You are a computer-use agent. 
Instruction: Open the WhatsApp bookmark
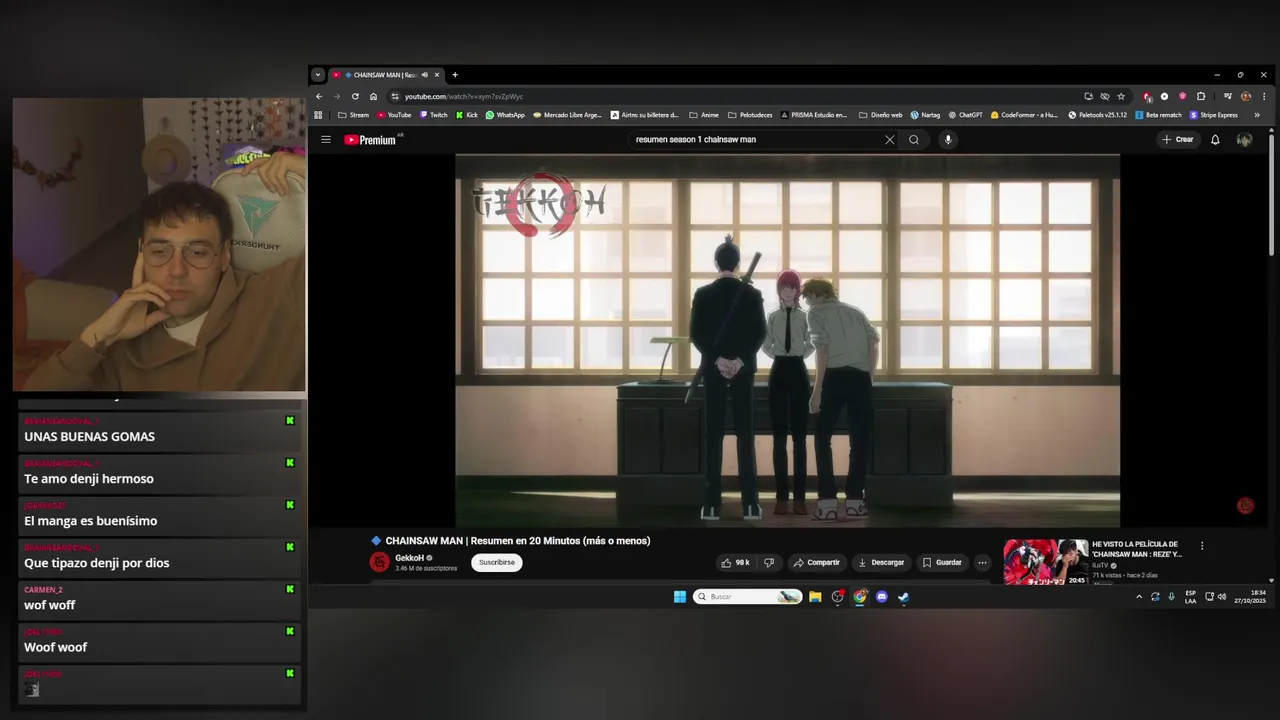click(505, 115)
